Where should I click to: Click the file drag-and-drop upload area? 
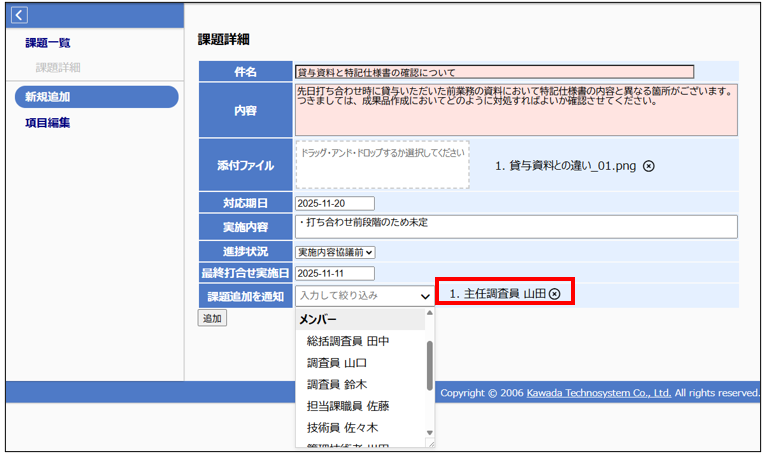pos(382,165)
